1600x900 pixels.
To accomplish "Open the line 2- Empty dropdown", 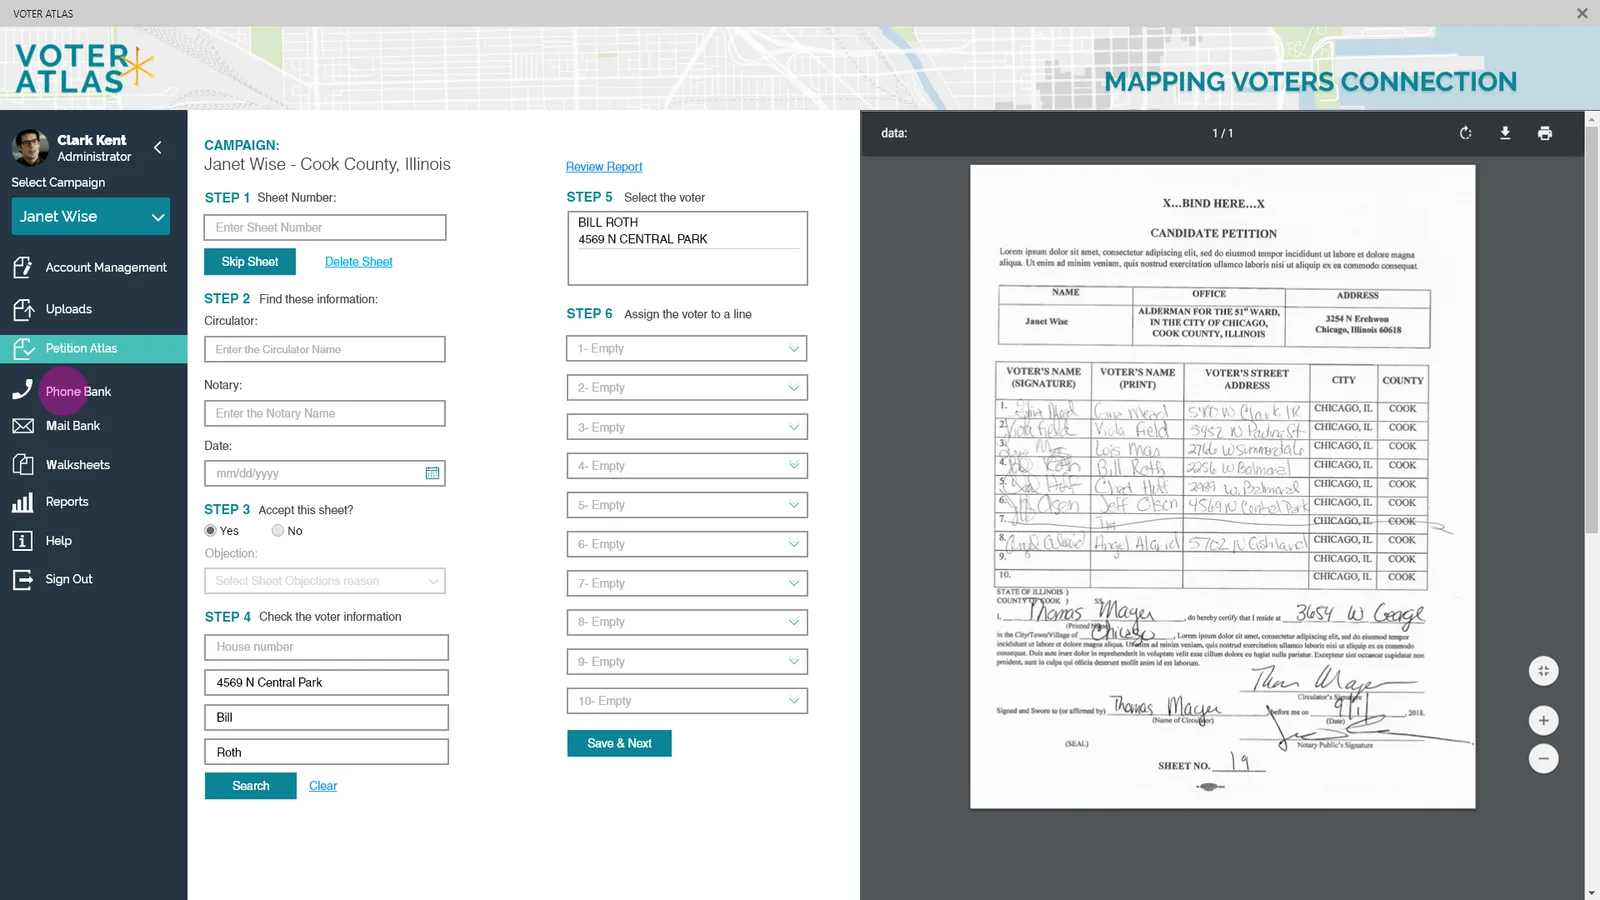I will [x=687, y=388].
